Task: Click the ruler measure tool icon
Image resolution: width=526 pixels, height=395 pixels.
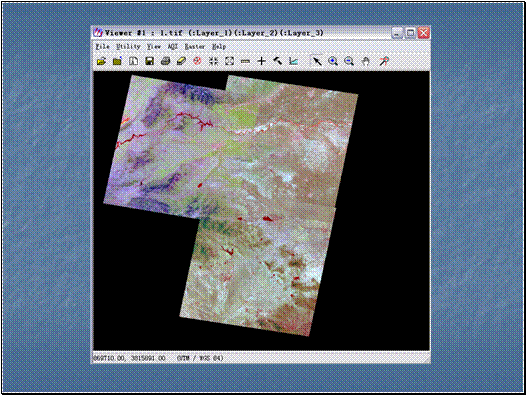Action: [246, 61]
